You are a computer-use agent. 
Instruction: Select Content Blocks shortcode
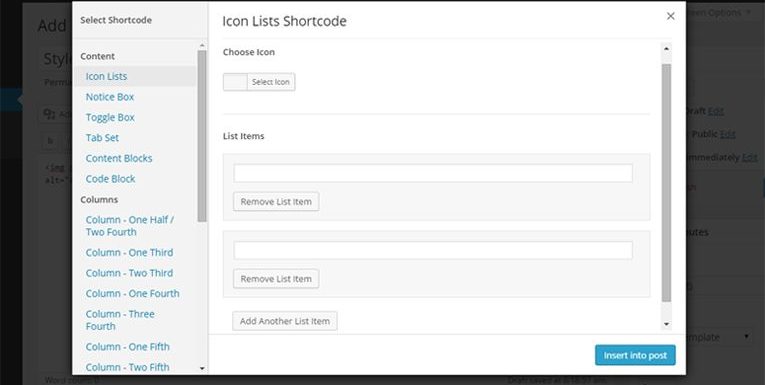pos(119,158)
